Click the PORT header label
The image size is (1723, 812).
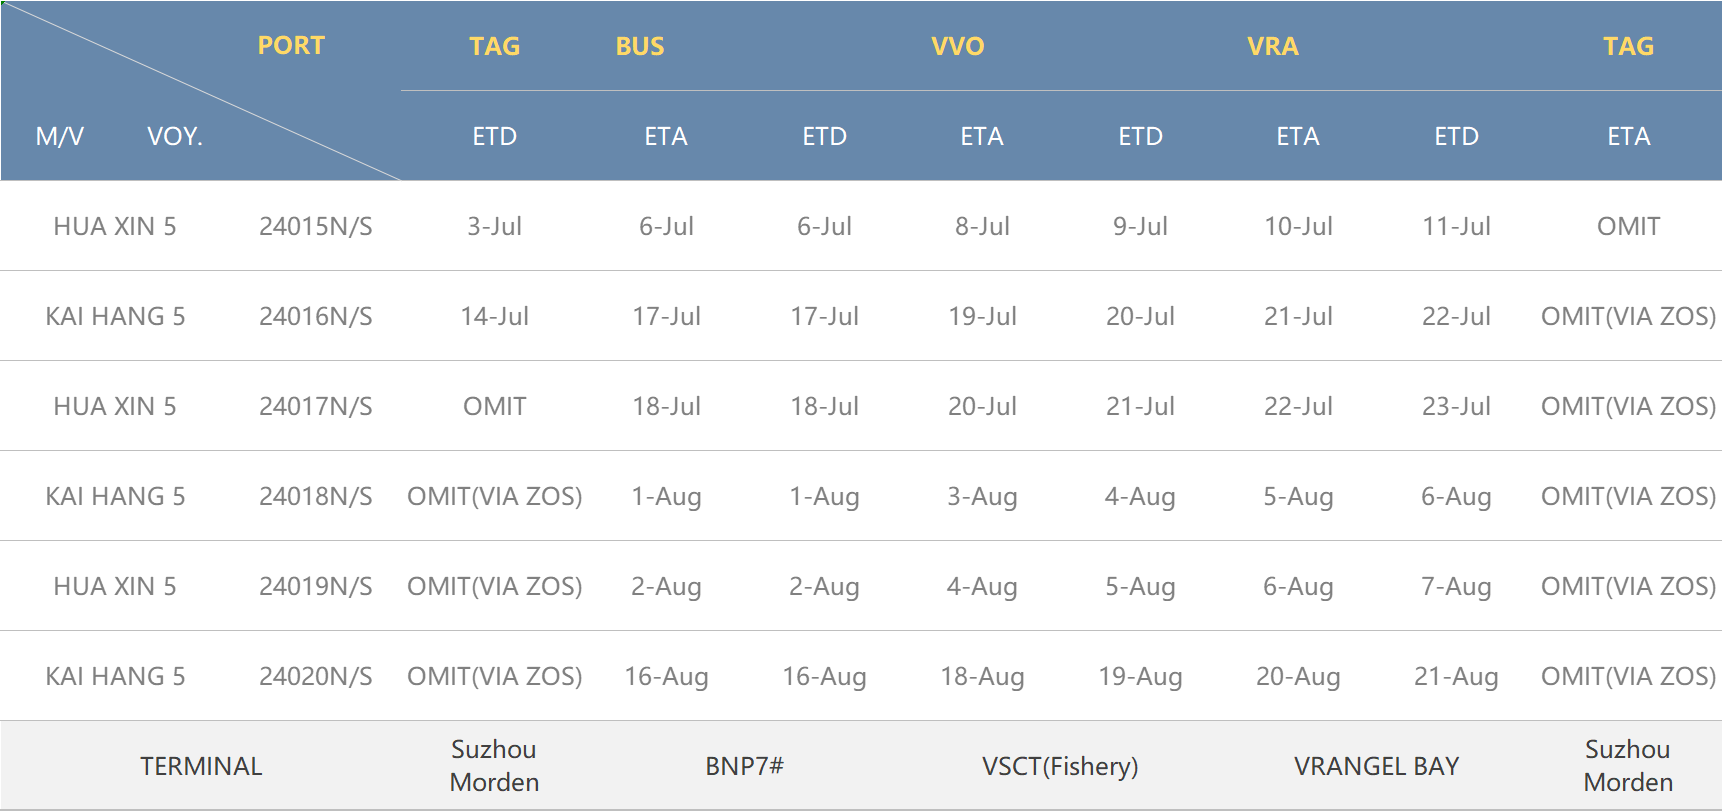click(291, 46)
